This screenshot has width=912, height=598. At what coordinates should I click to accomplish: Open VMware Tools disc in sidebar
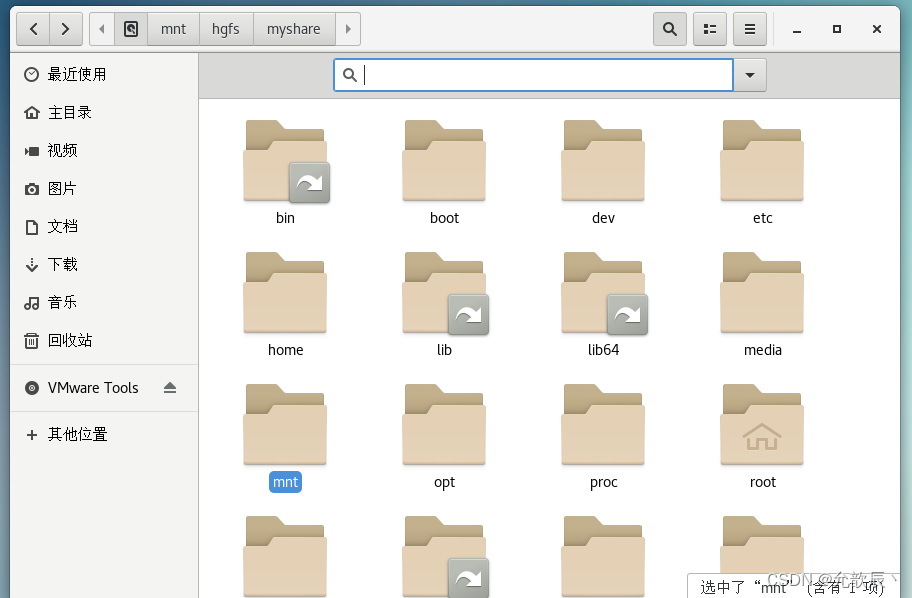[x=93, y=388]
